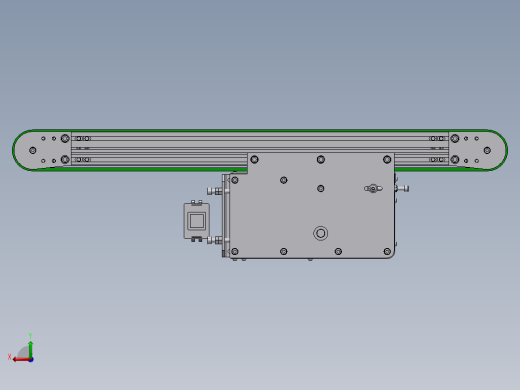Viewport: 520px width, 390px height.
Task: Select the bolt protruding from the drive housing's right side
Action: (x=402, y=189)
